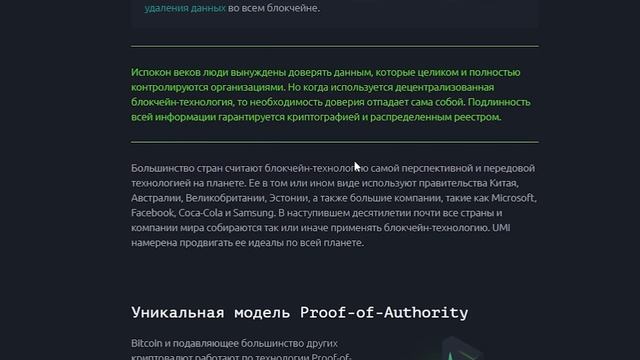
Task: Click the line 'намерена продвигать ее идеалы'
Action: pos(247,243)
